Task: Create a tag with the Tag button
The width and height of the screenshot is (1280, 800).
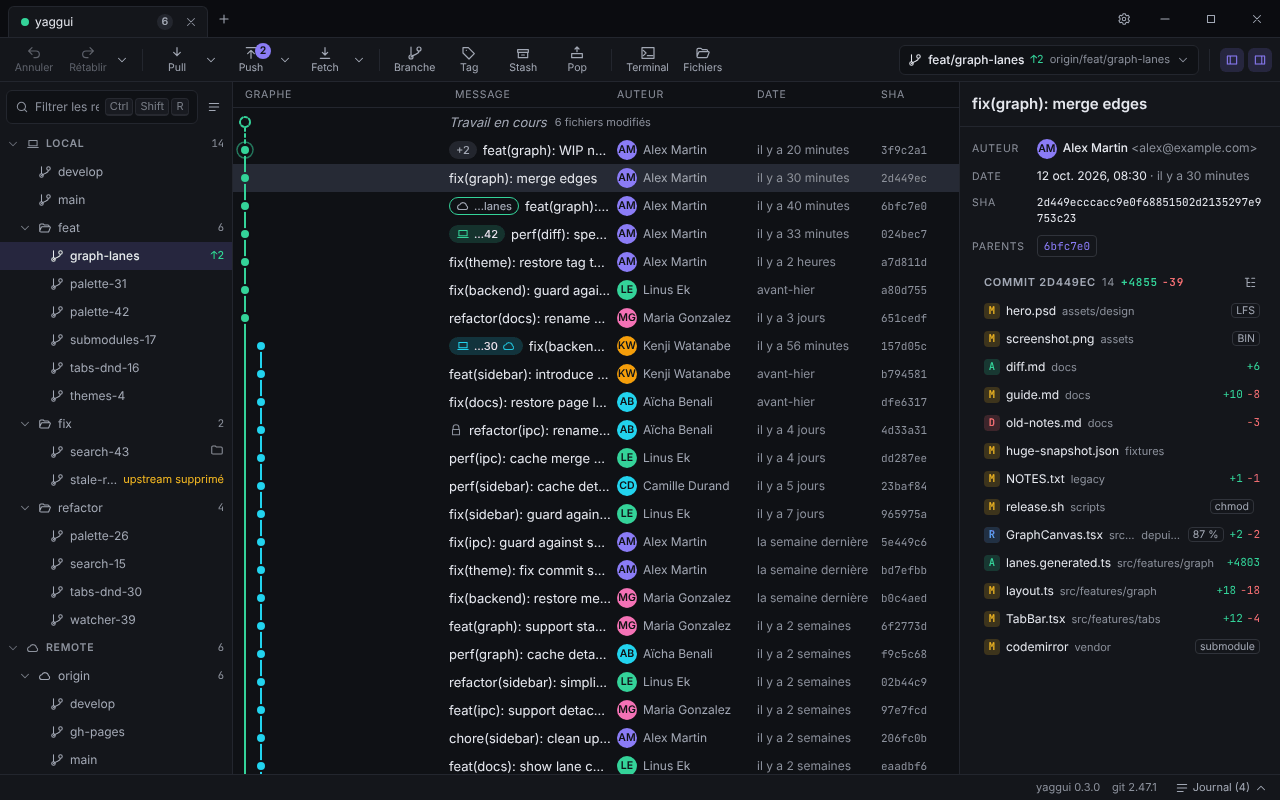Action: pyautogui.click(x=469, y=59)
